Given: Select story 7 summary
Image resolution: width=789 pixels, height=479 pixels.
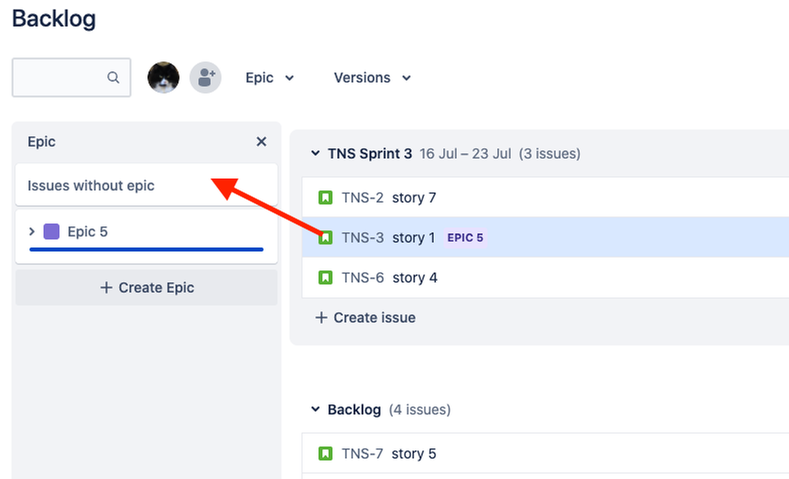Looking at the screenshot, I should [414, 198].
